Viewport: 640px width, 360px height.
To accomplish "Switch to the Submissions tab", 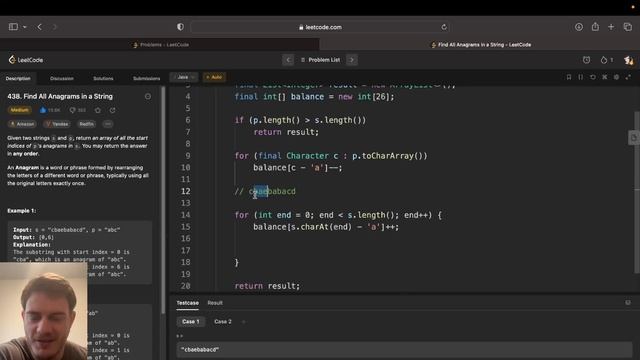I will 147,78.
